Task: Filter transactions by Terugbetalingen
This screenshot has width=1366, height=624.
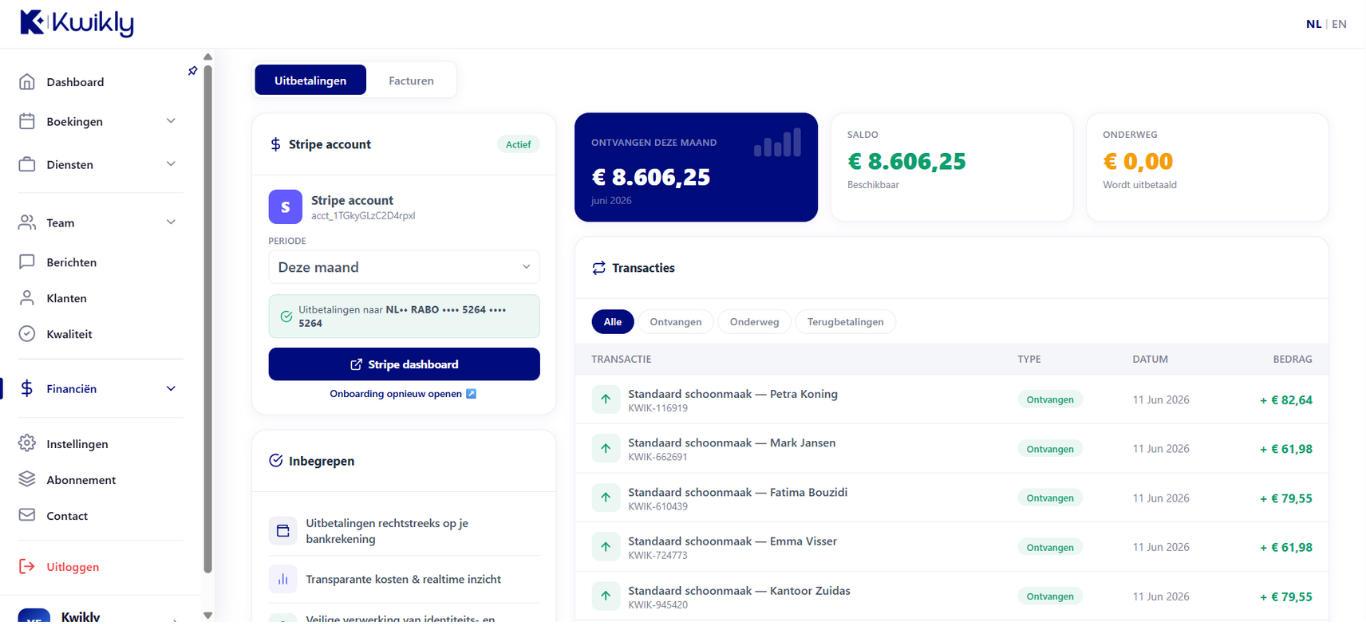Action: (846, 322)
